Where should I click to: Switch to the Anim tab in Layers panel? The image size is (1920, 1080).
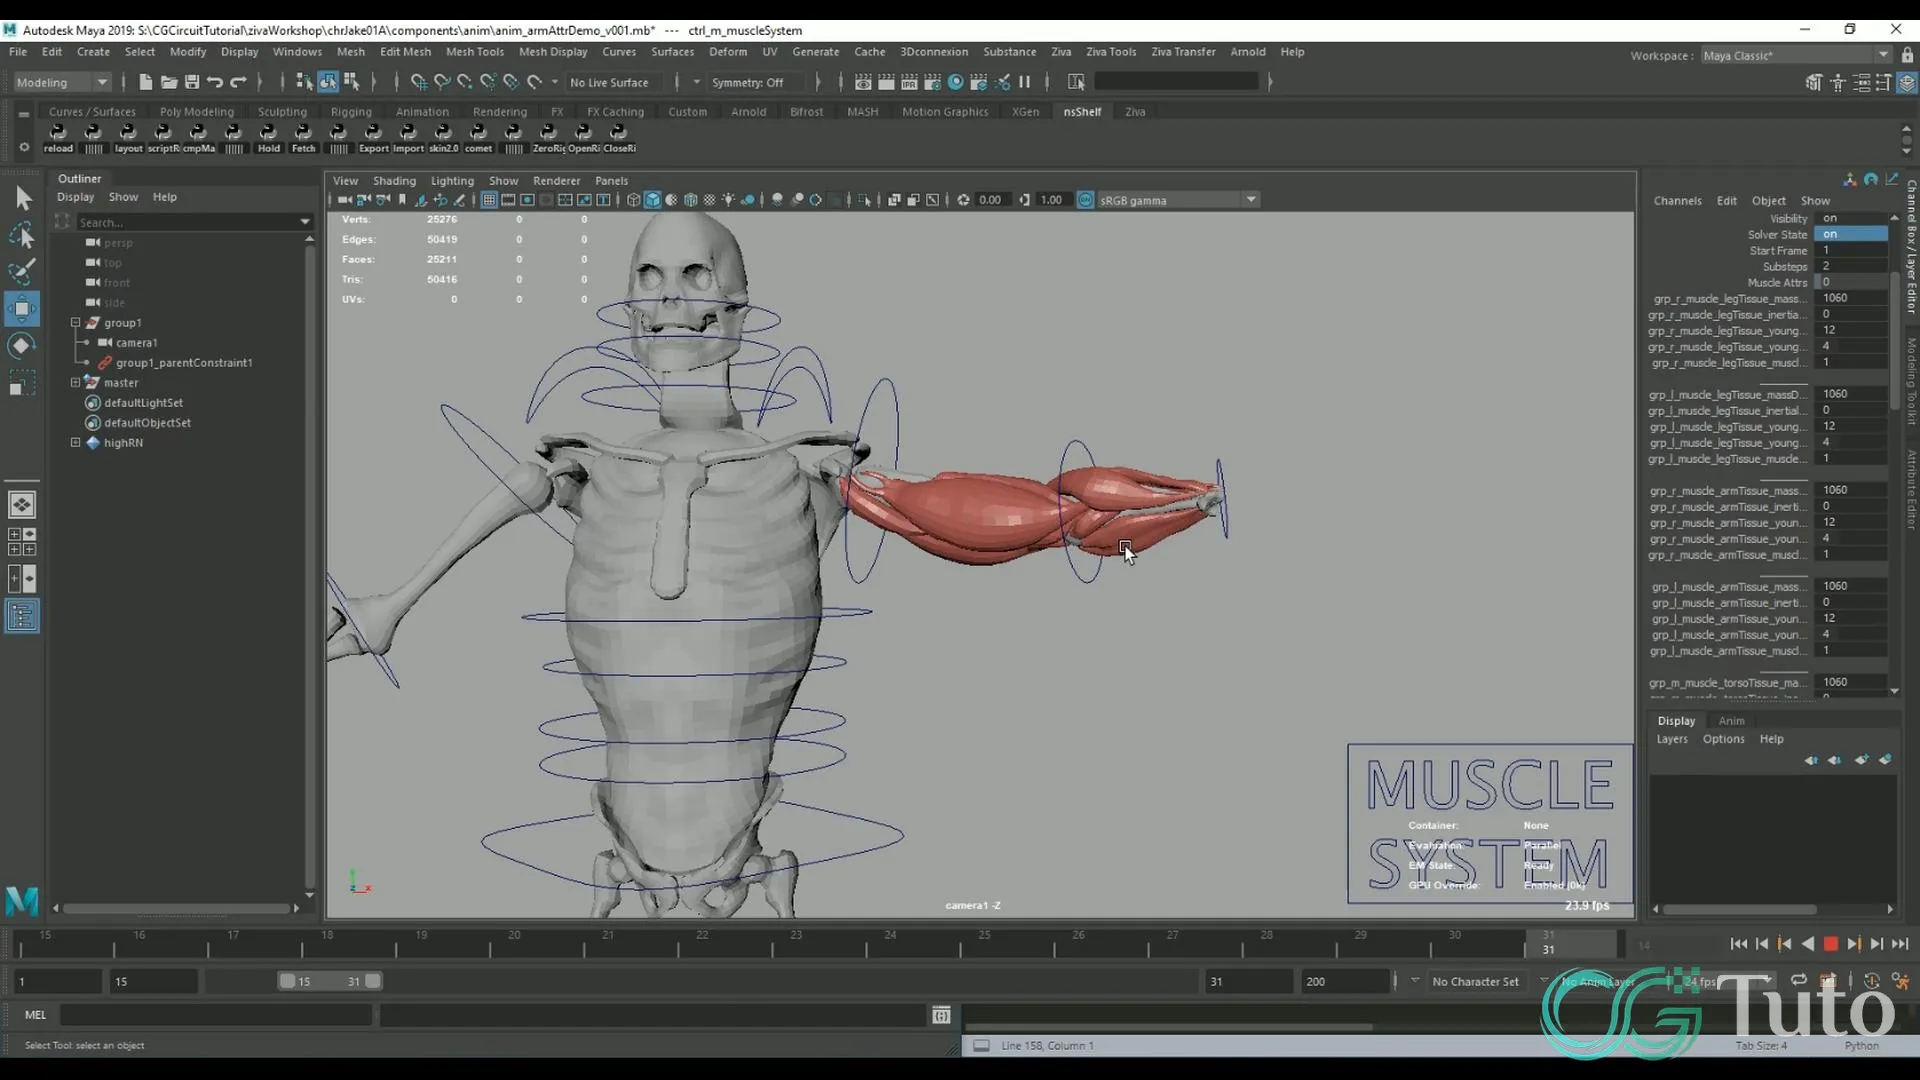[1731, 720]
